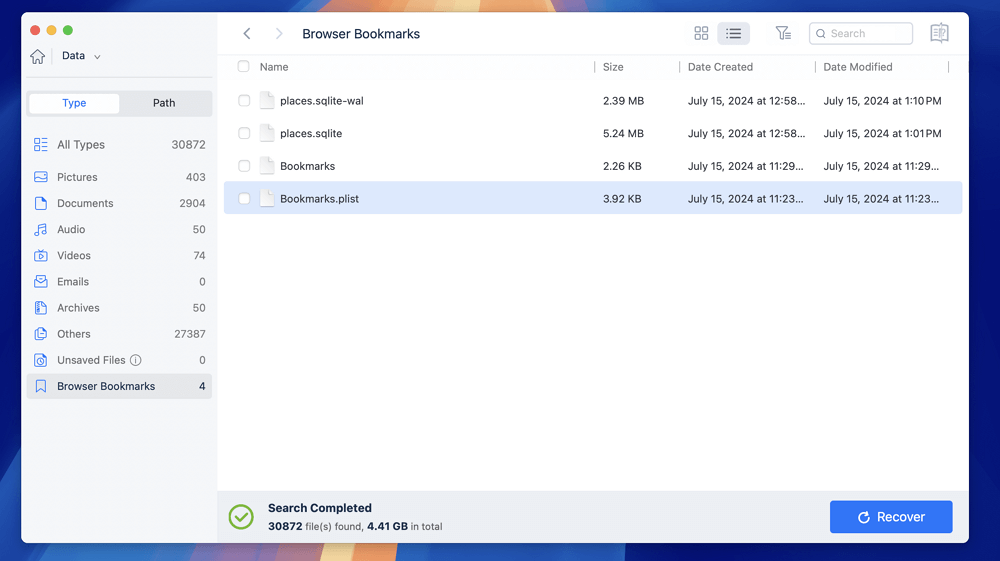Check the places.sqlite-wal checkbox

pos(244,101)
